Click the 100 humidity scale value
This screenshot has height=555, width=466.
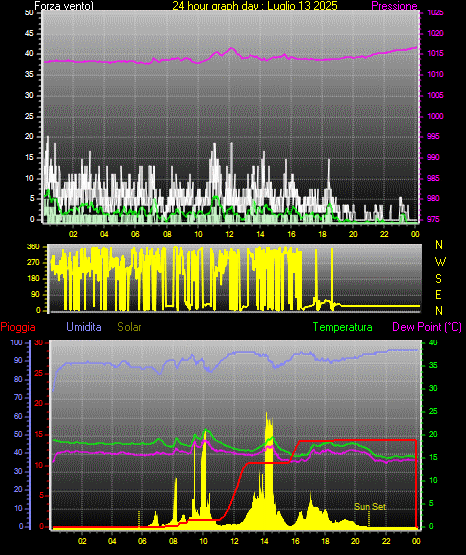click(16, 343)
